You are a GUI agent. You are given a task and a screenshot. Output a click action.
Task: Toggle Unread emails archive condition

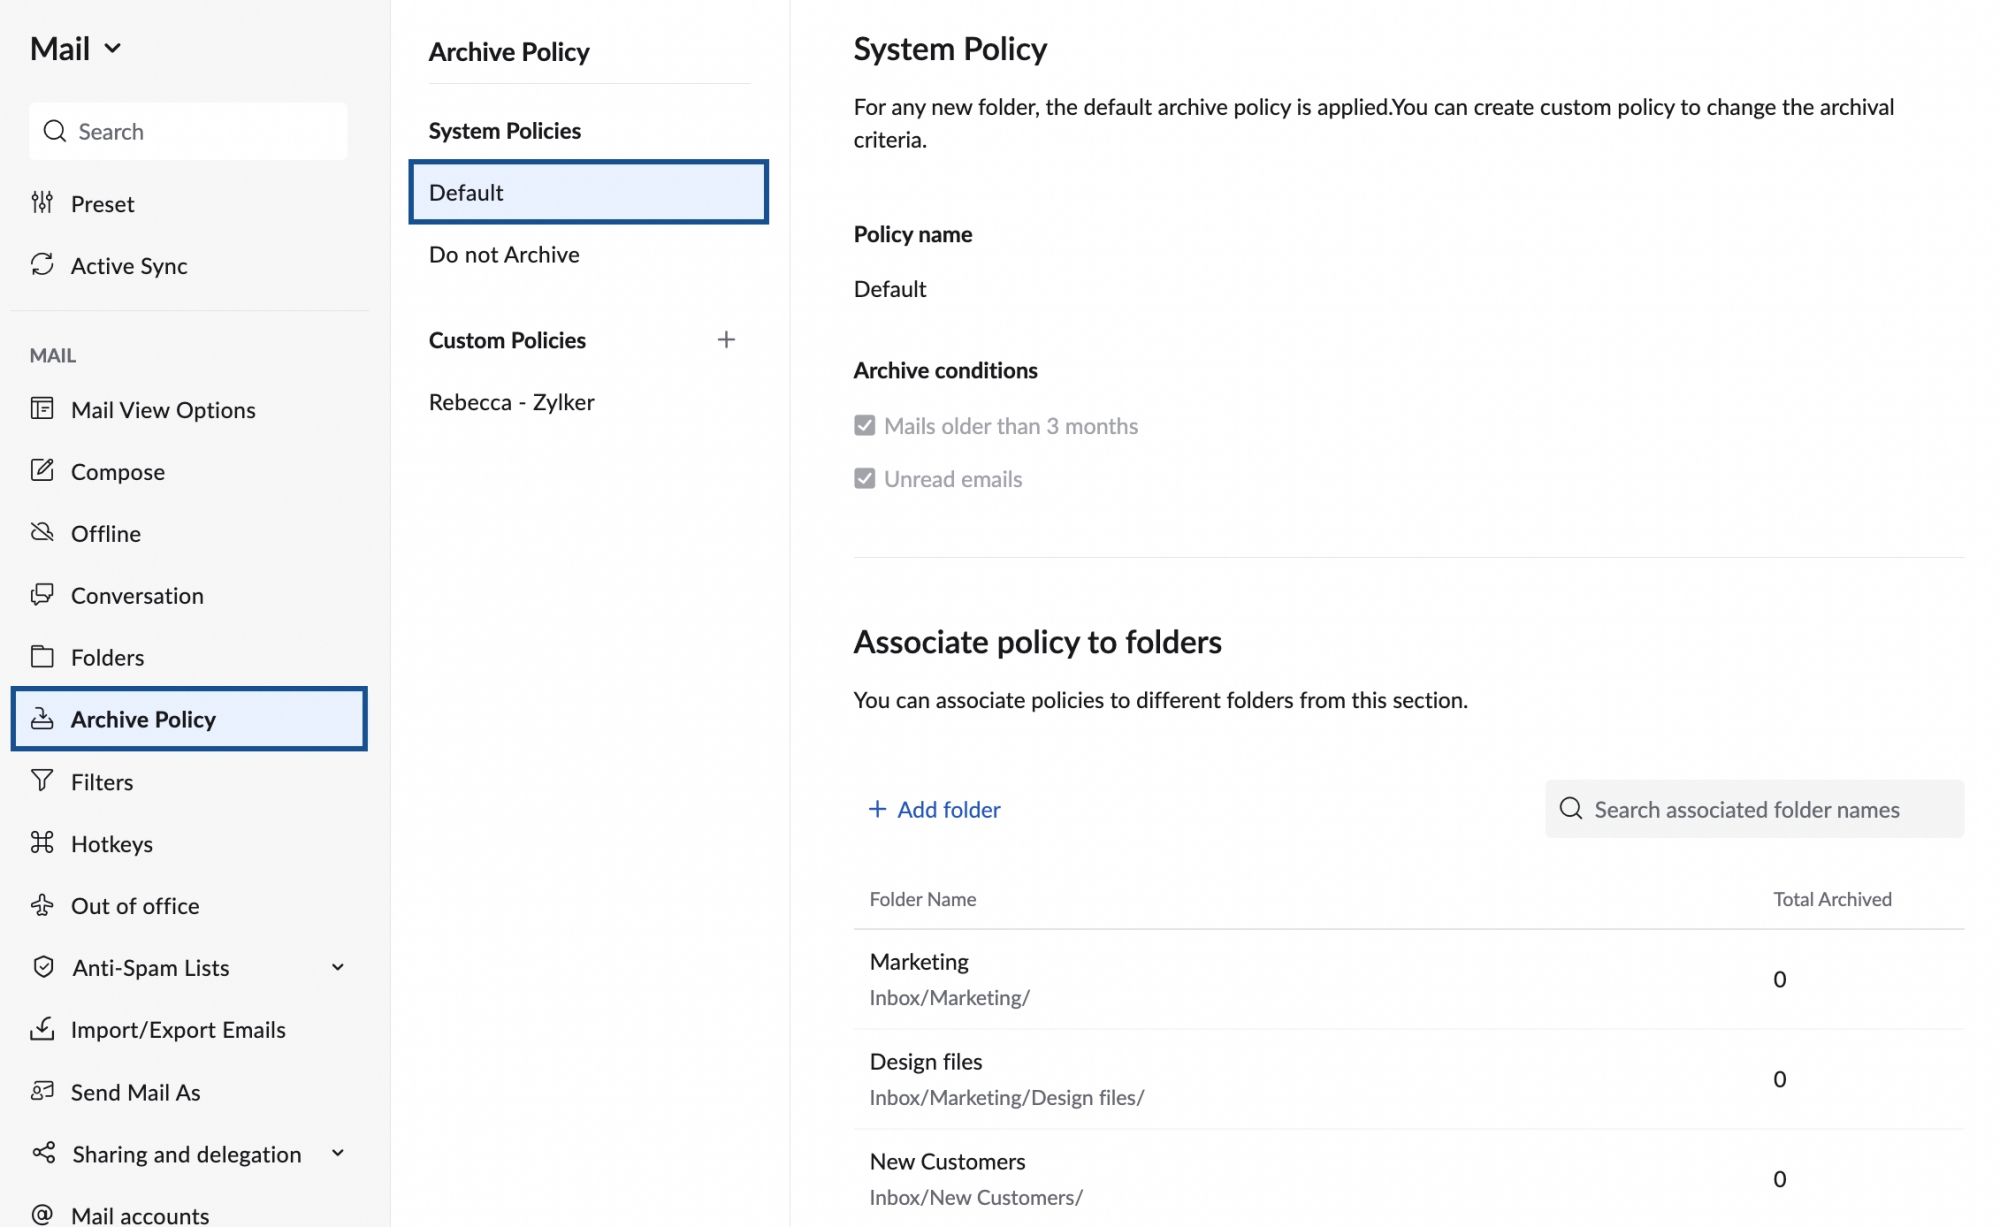pos(864,479)
